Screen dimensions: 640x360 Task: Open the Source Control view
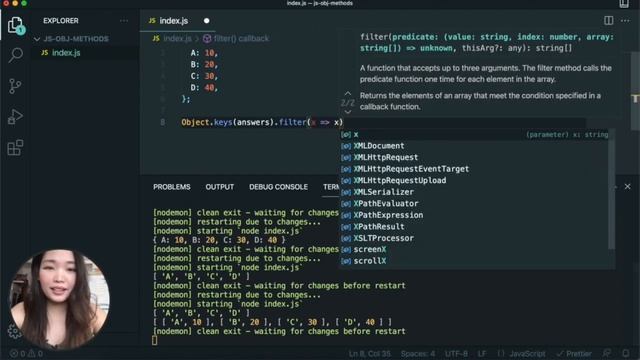click(15, 86)
